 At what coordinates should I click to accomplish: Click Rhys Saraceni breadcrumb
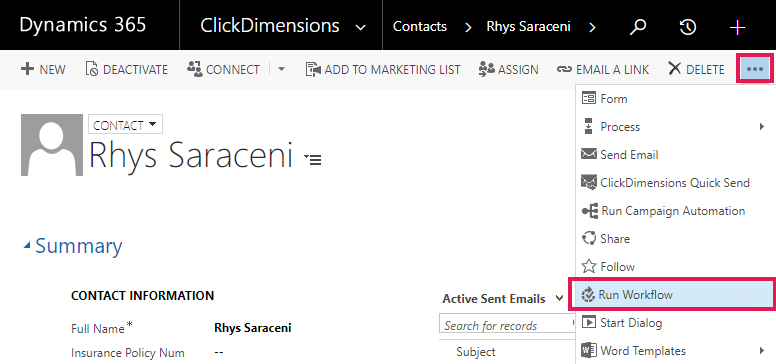pyautogui.click(x=528, y=26)
